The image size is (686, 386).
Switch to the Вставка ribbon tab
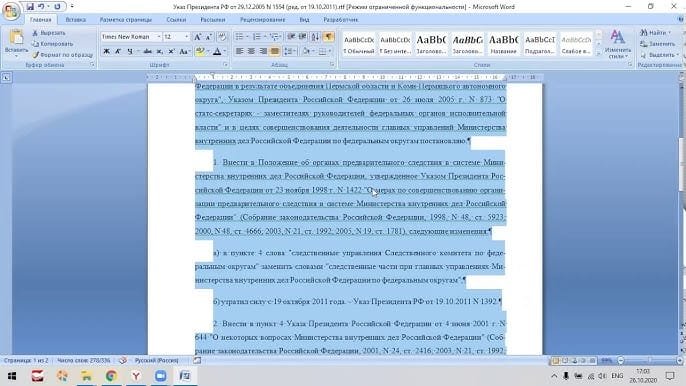coord(75,20)
